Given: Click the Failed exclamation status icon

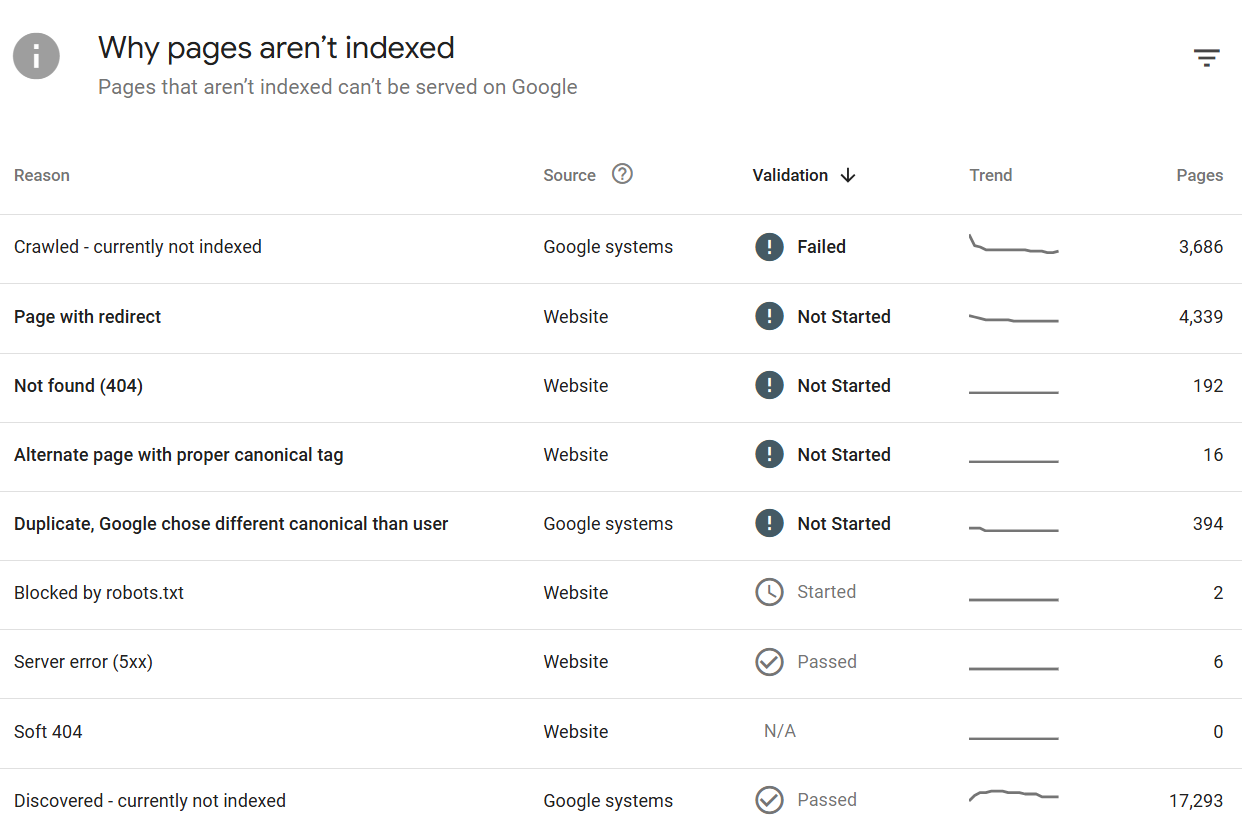Looking at the screenshot, I should pos(769,247).
